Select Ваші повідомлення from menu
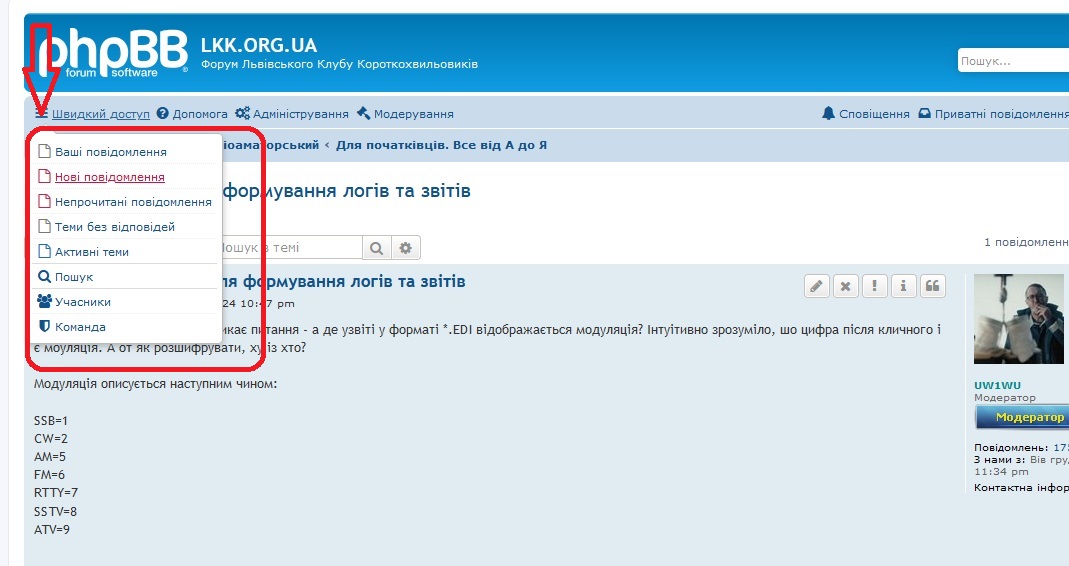Viewport: 1069px width, 566px height. (x=110, y=152)
